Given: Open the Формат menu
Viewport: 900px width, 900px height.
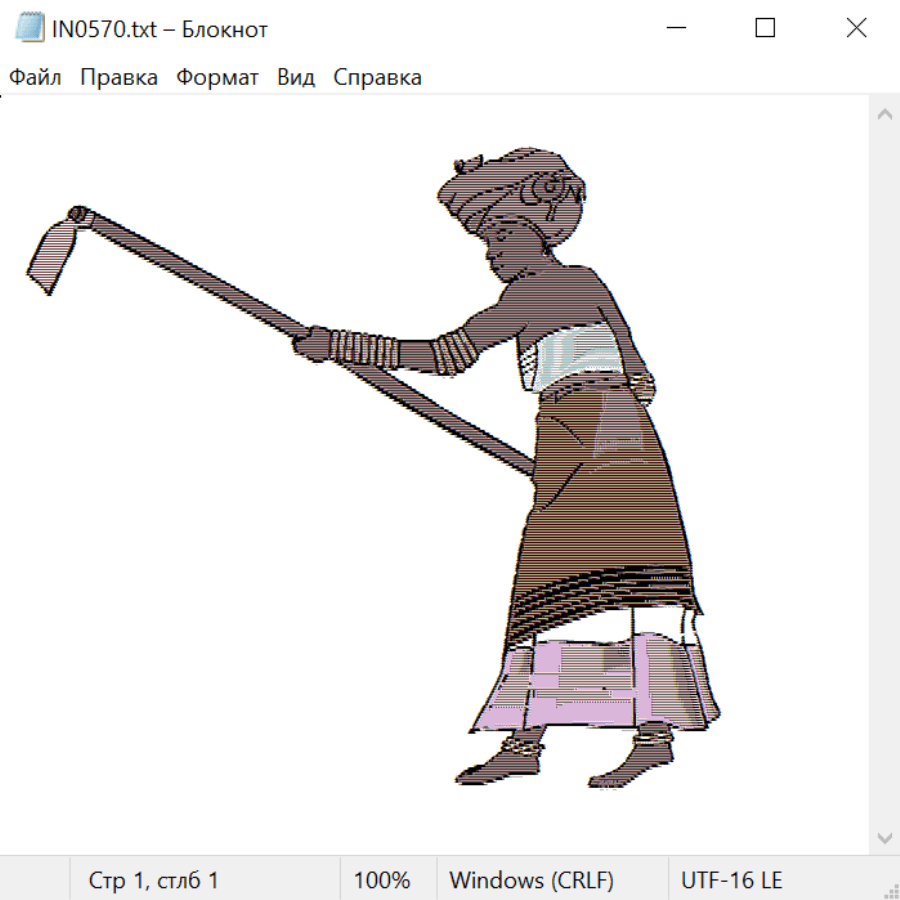Looking at the screenshot, I should point(217,78).
